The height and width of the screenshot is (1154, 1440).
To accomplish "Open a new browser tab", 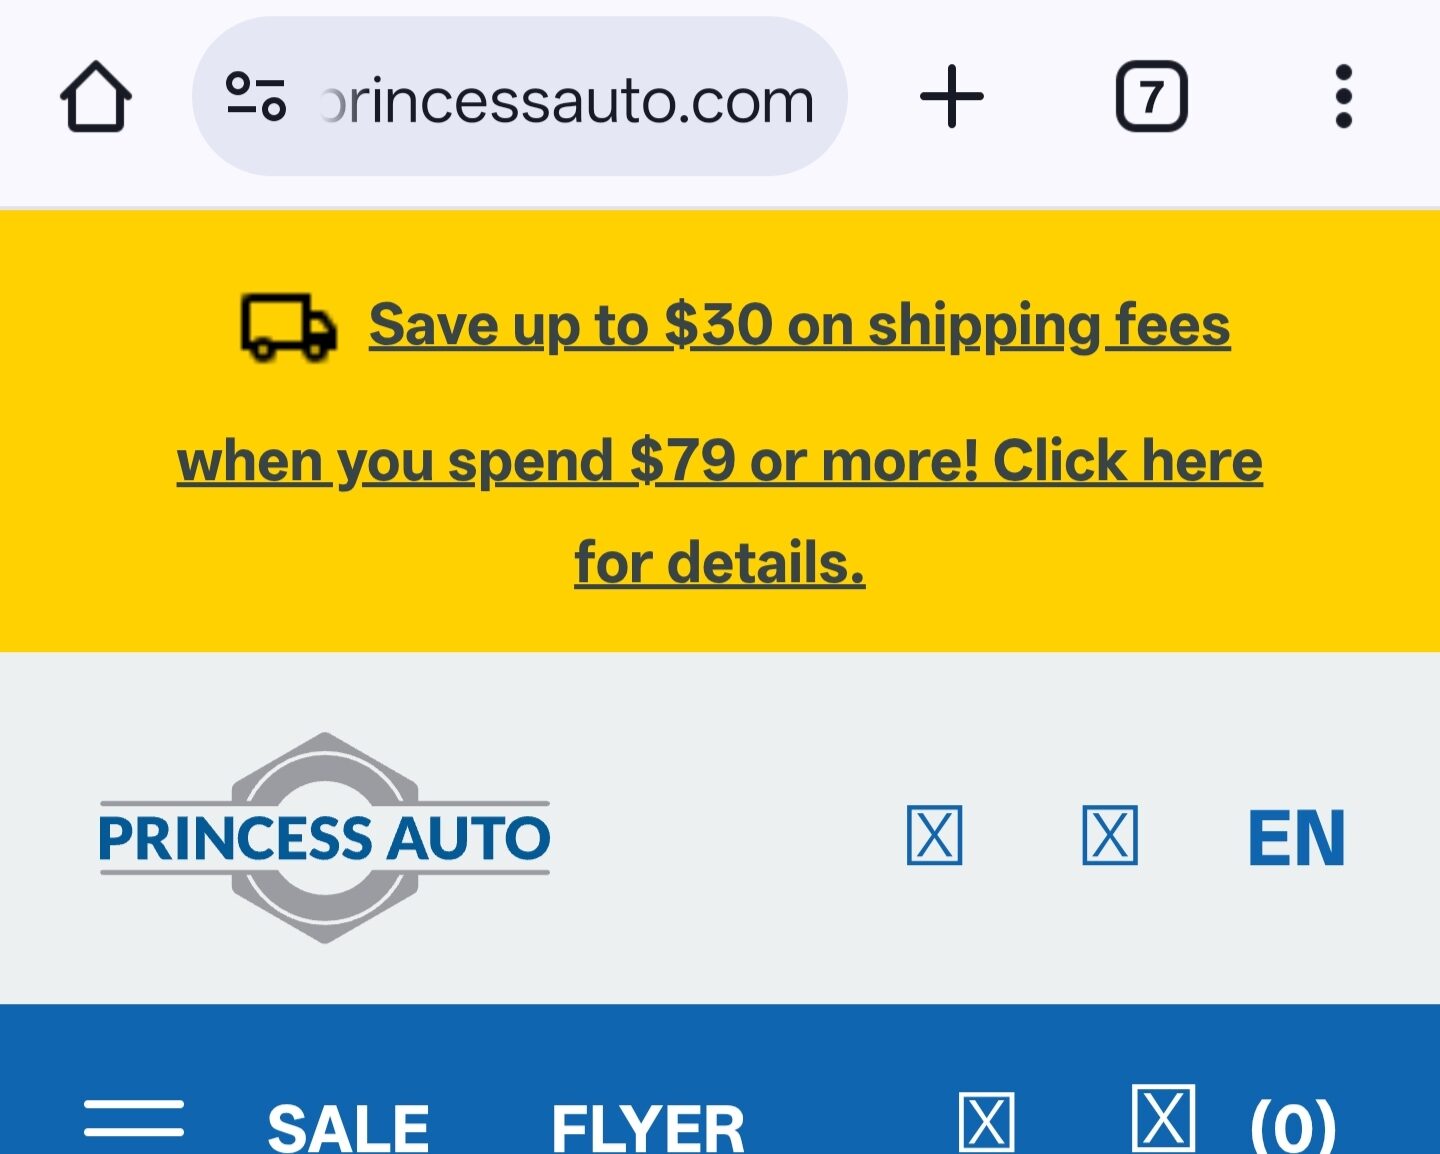I will 951,96.
